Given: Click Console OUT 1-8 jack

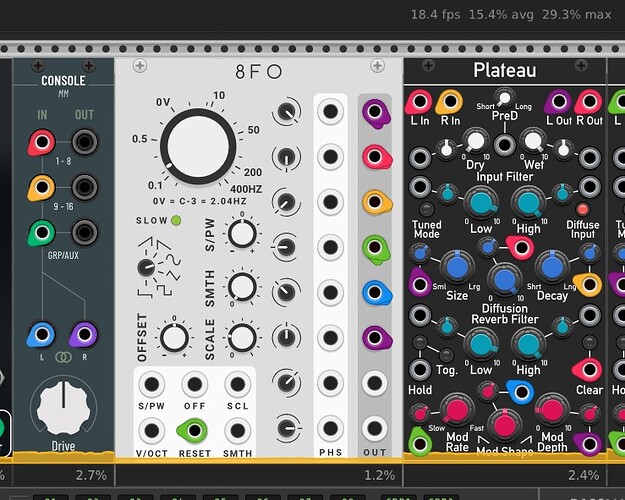Looking at the screenshot, I should 85,142.
